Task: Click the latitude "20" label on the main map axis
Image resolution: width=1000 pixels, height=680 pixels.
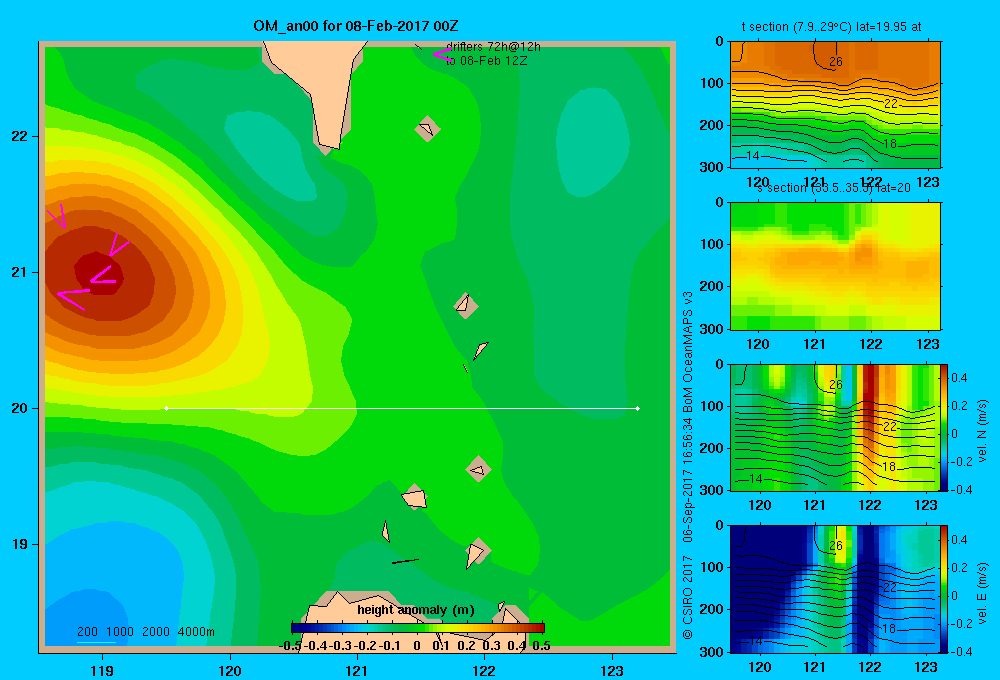Action: pyautogui.click(x=20, y=408)
